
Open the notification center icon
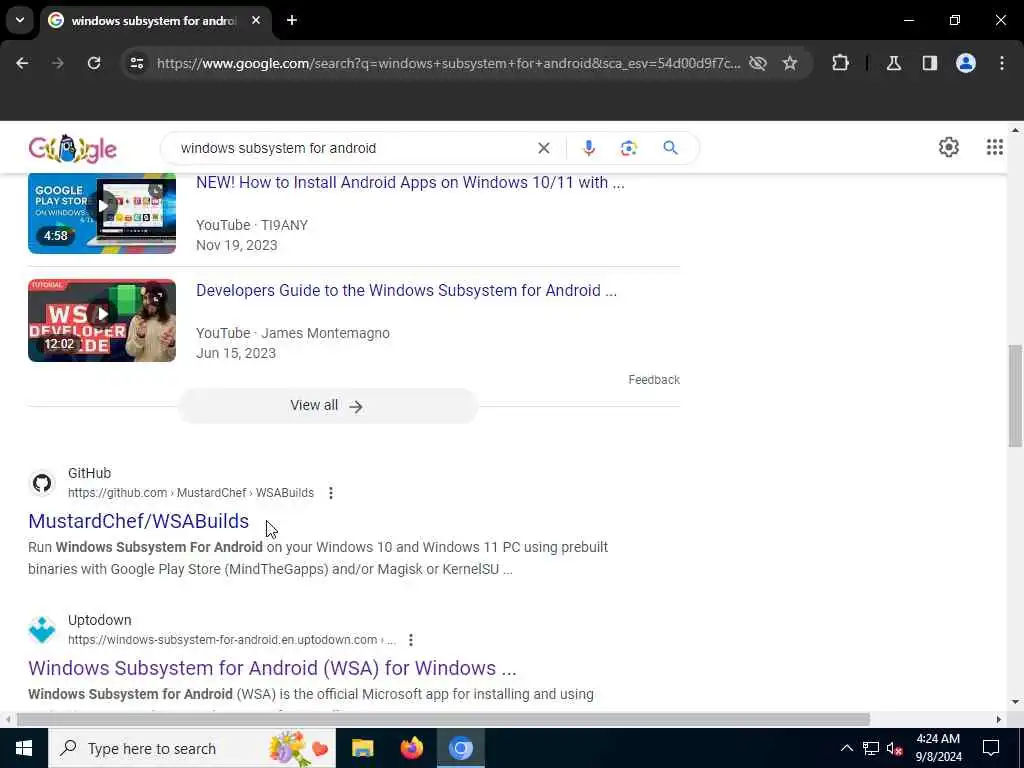click(x=991, y=748)
